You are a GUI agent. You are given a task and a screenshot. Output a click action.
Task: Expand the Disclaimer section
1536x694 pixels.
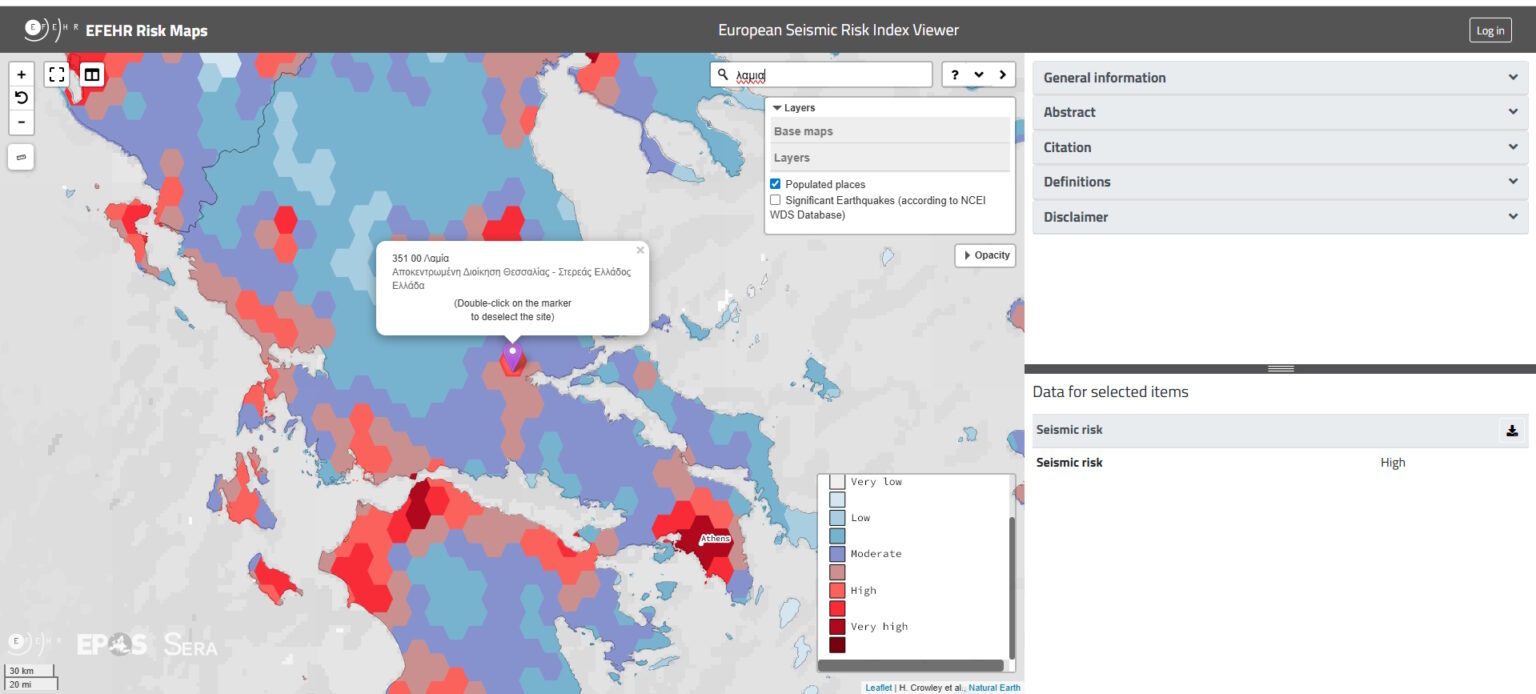(1280, 217)
